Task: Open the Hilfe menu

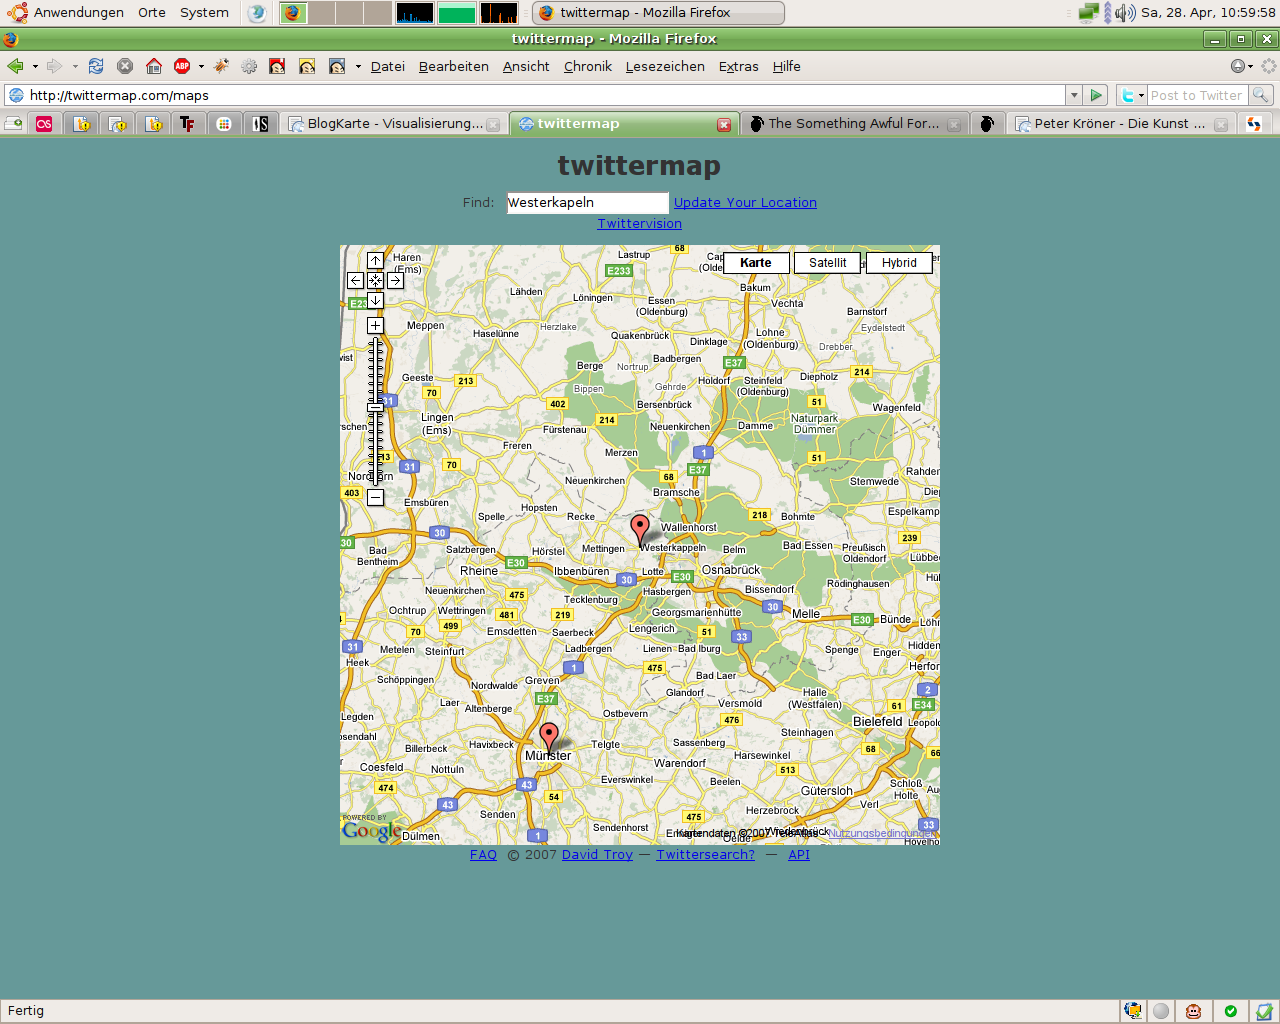Action: pyautogui.click(x=787, y=66)
